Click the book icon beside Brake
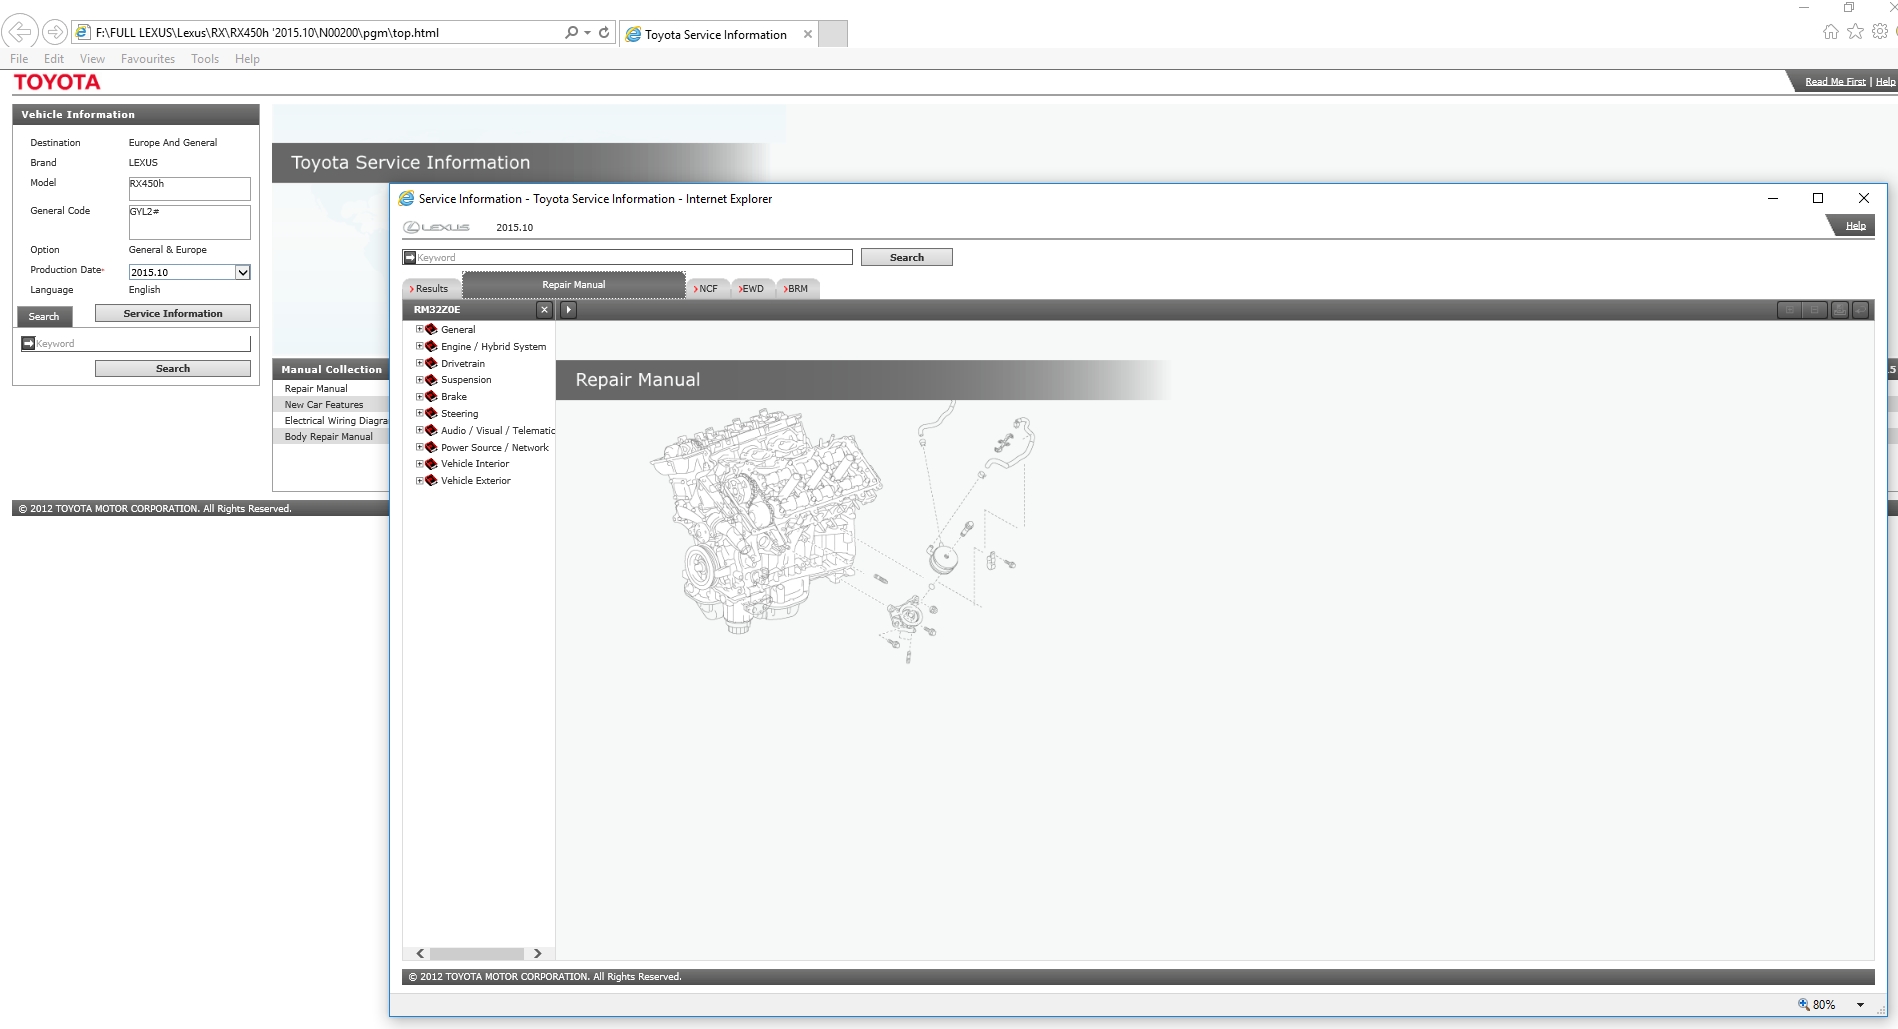 coord(431,396)
